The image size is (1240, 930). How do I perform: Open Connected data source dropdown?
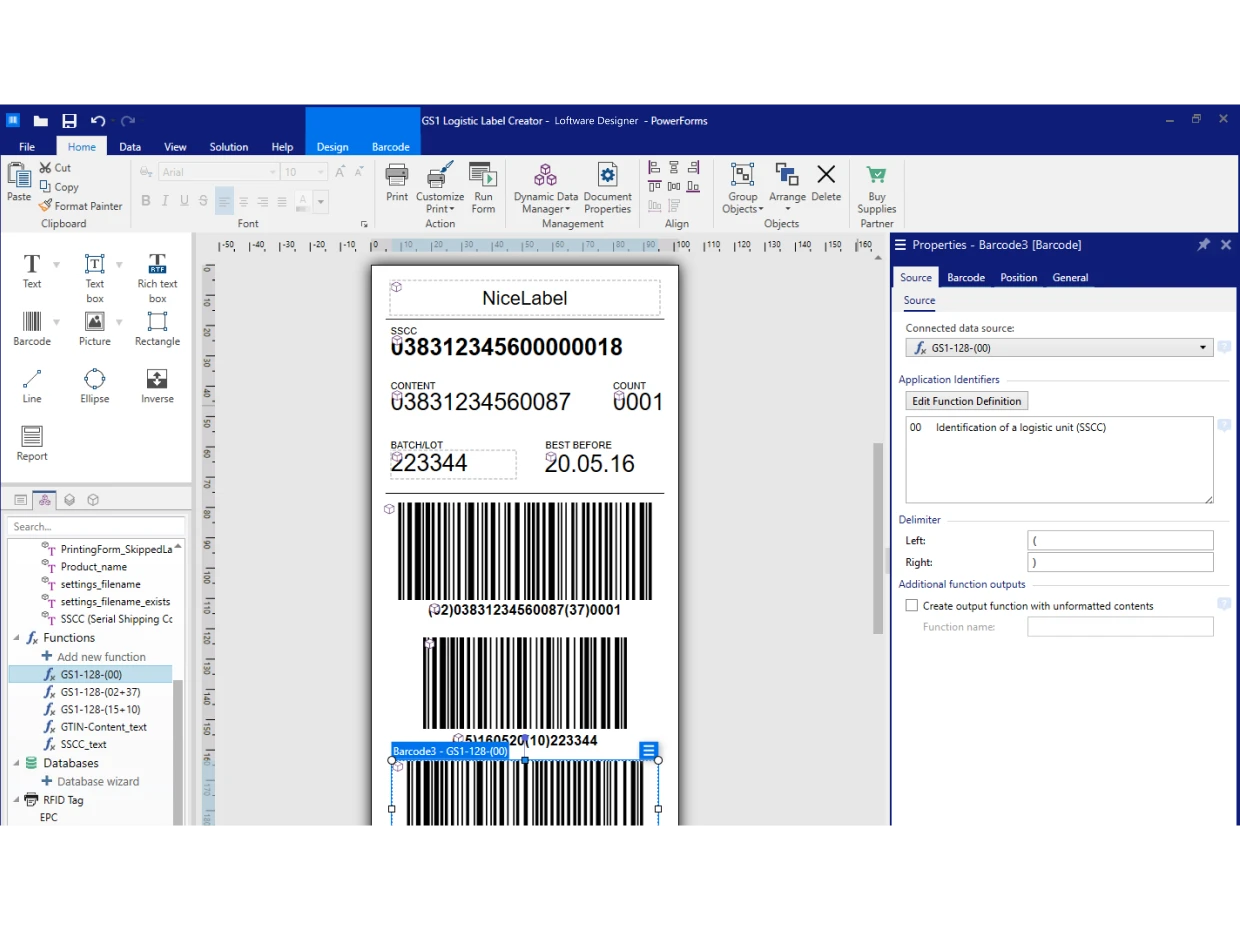click(x=1202, y=348)
